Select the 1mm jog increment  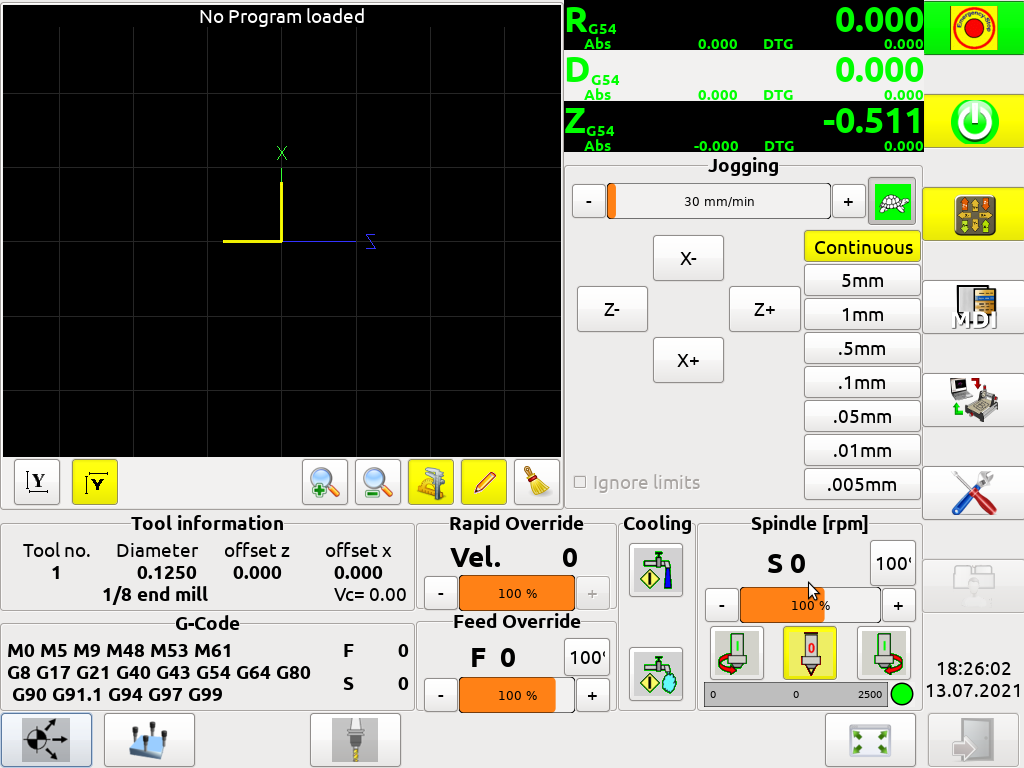(861, 314)
